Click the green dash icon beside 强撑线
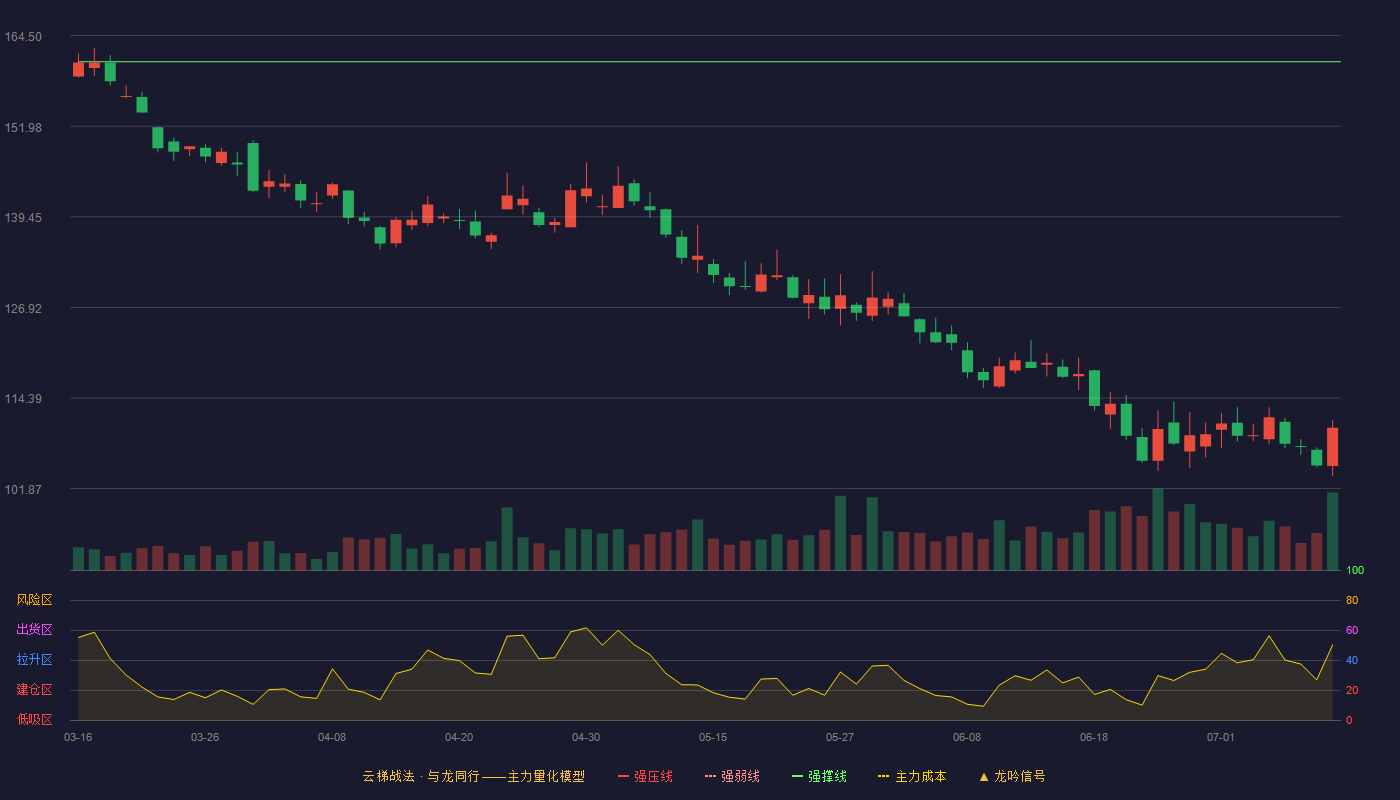The image size is (1400, 800). point(797,776)
